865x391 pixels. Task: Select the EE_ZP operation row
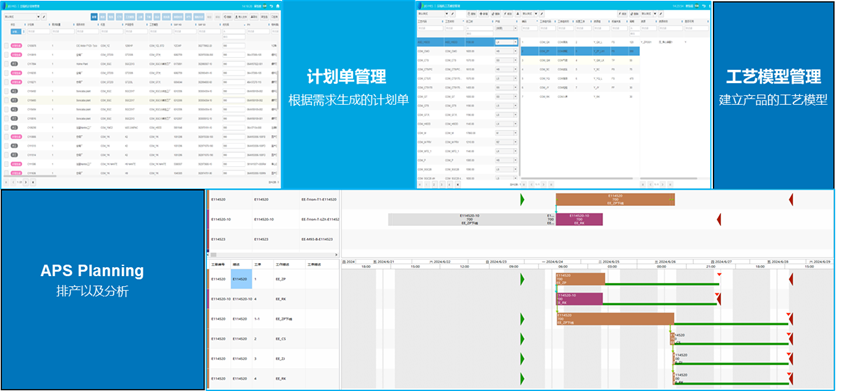pyautogui.click(x=273, y=279)
